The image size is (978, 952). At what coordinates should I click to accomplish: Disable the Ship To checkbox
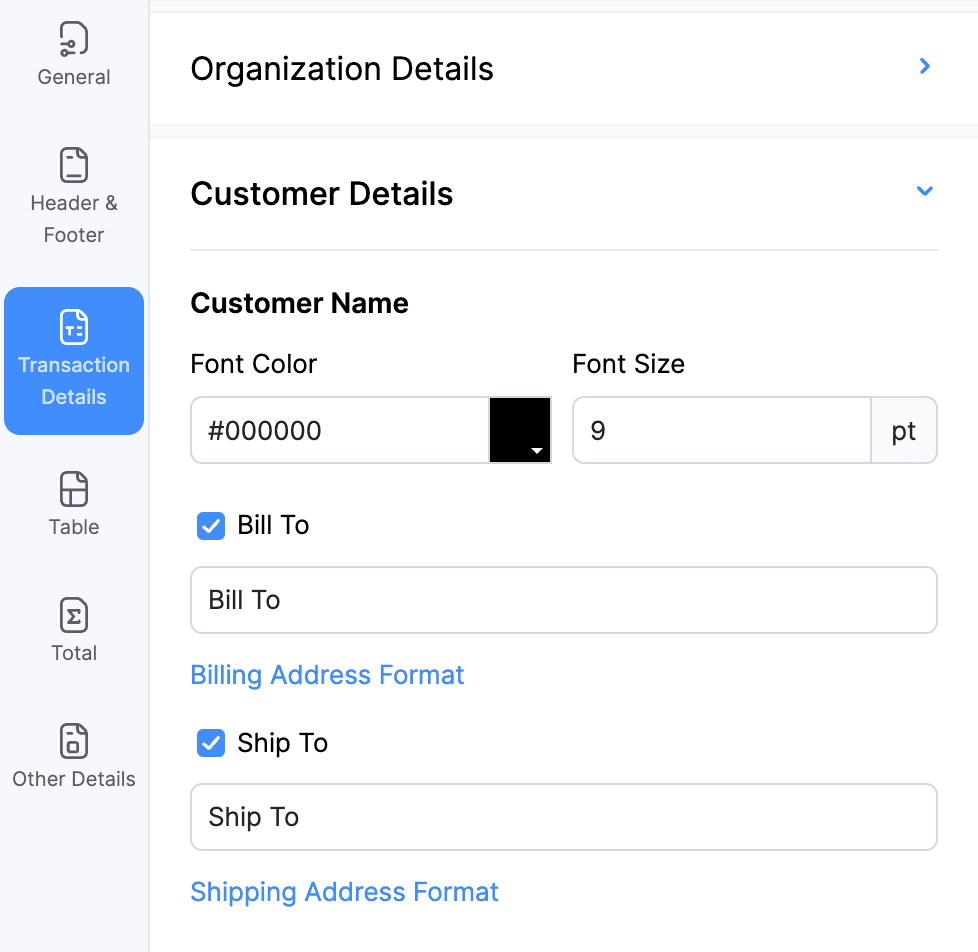pos(210,743)
